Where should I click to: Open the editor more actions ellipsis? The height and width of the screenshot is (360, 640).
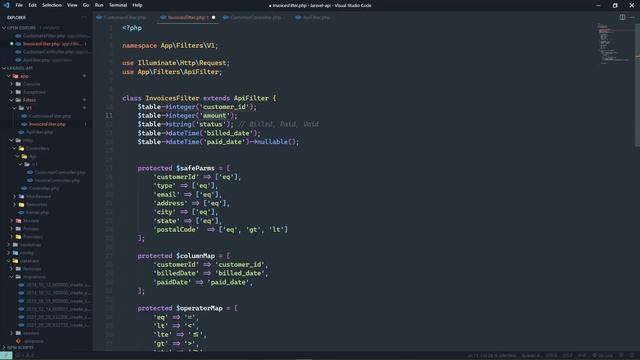632,17
